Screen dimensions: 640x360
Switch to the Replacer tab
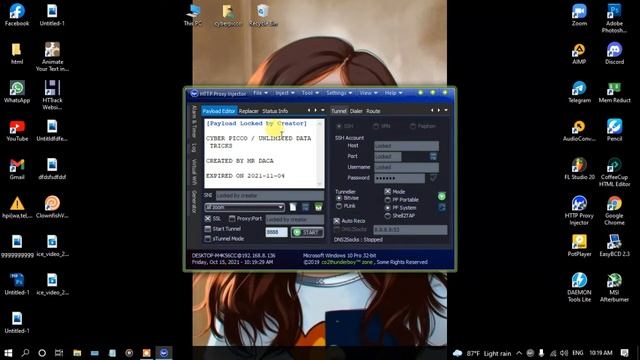point(249,111)
